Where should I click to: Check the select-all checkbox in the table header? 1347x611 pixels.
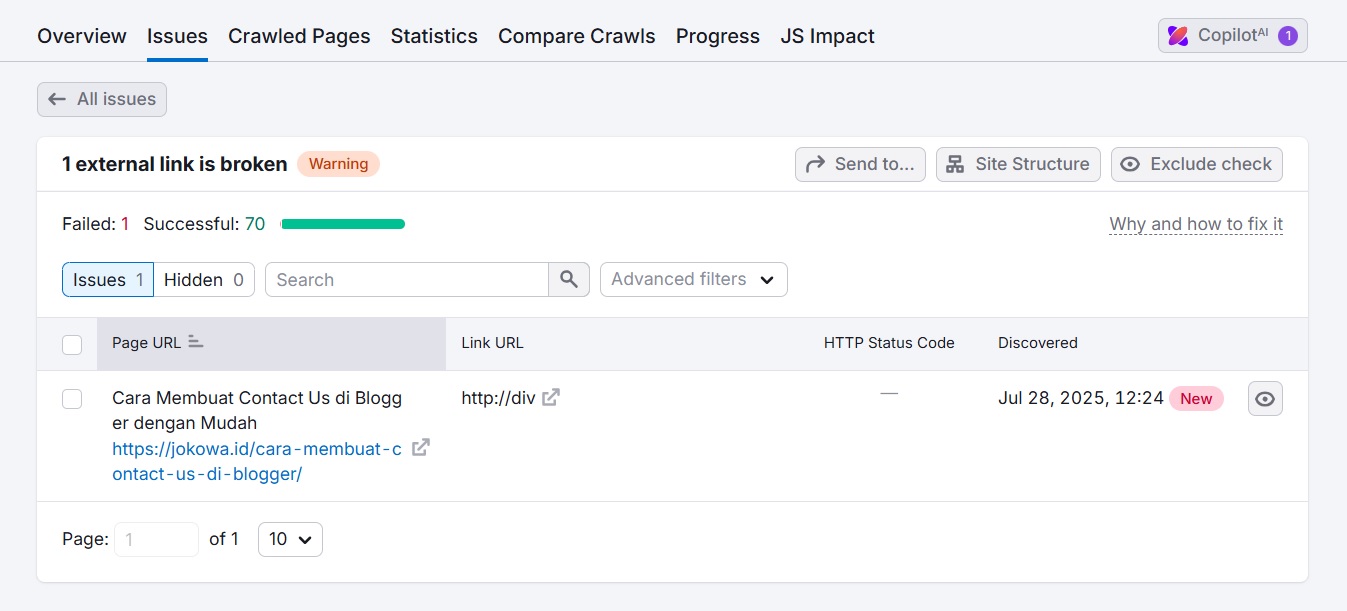(x=71, y=344)
